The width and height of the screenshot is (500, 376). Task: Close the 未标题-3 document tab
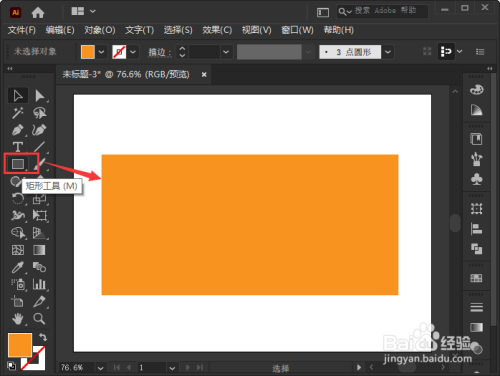[204, 75]
